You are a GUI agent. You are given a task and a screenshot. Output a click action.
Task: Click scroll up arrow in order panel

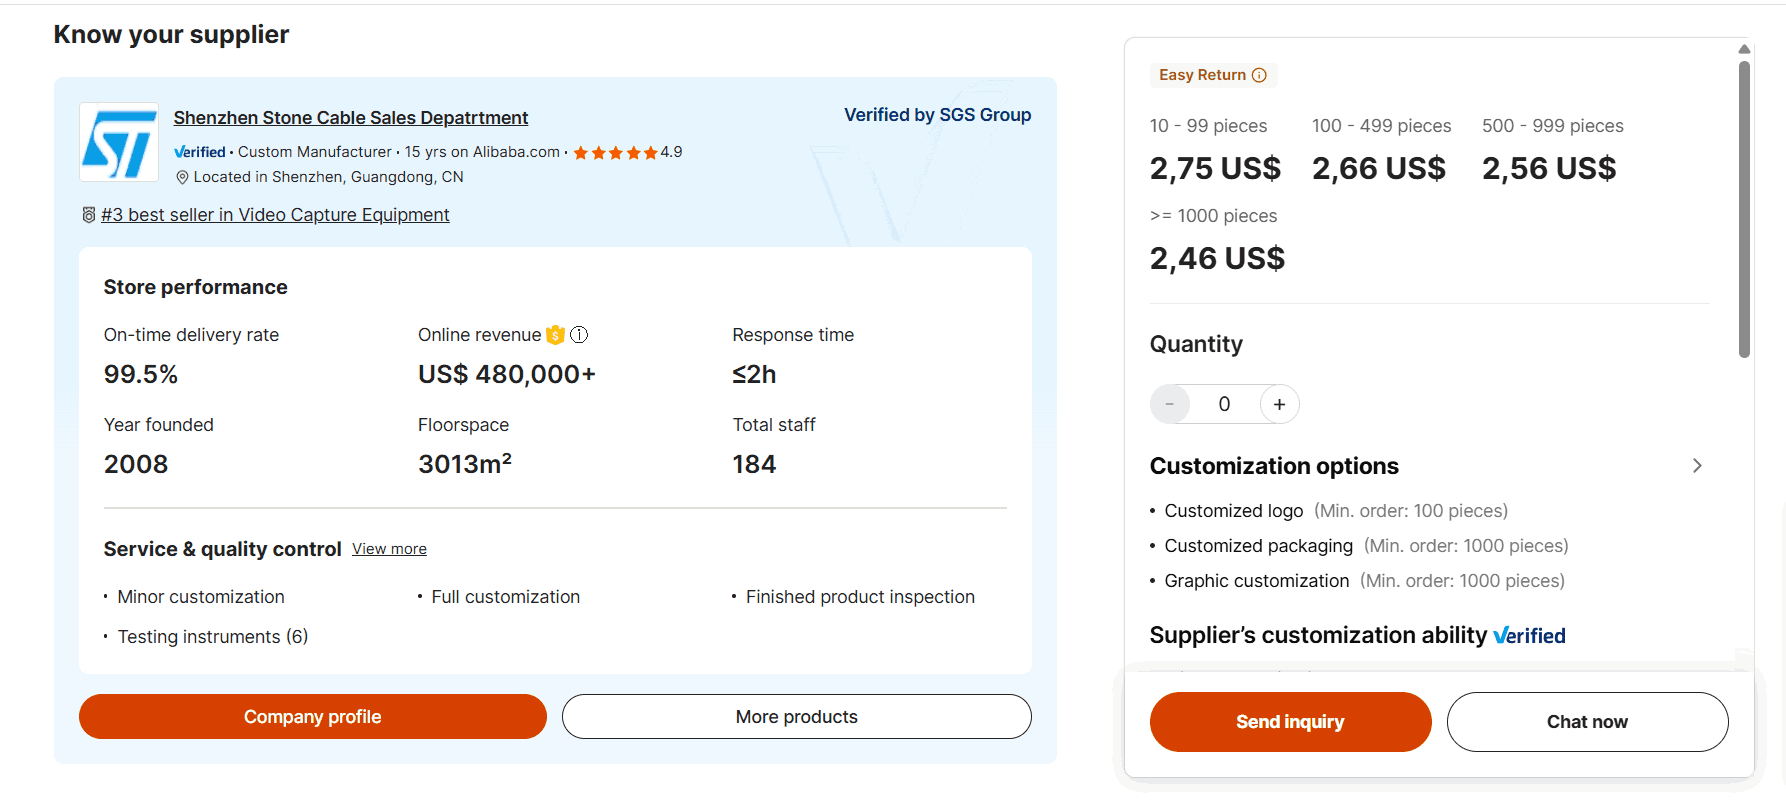click(1744, 49)
